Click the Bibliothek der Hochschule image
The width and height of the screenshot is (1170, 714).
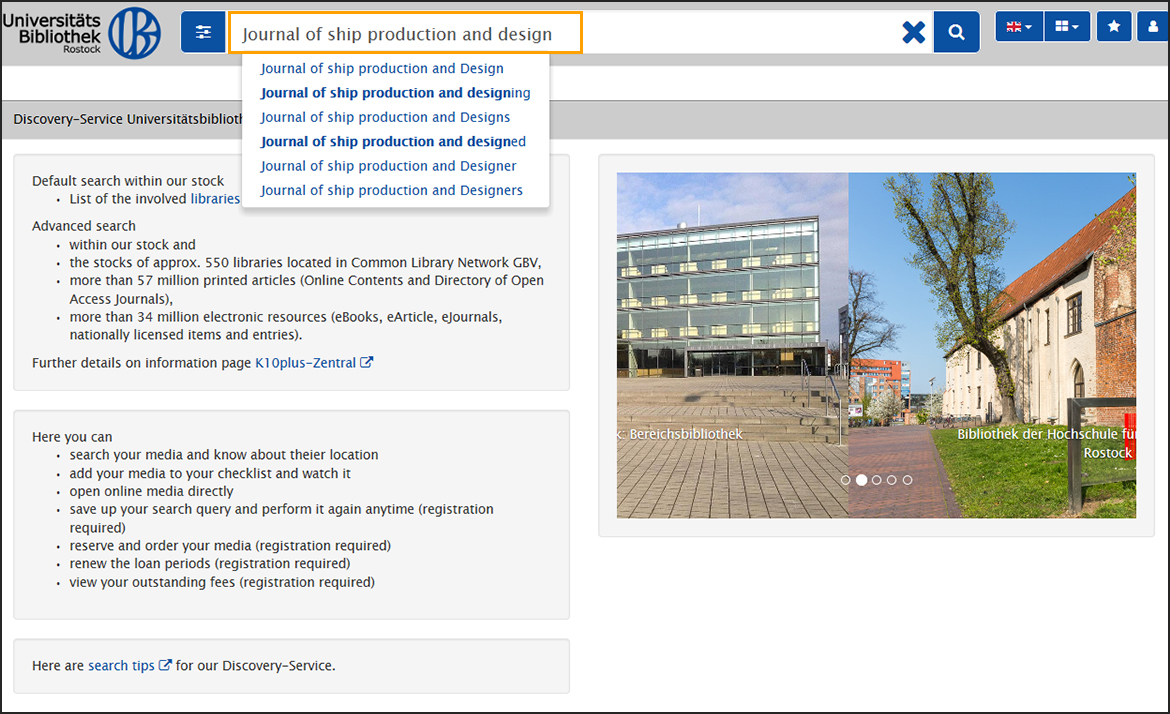coord(992,345)
